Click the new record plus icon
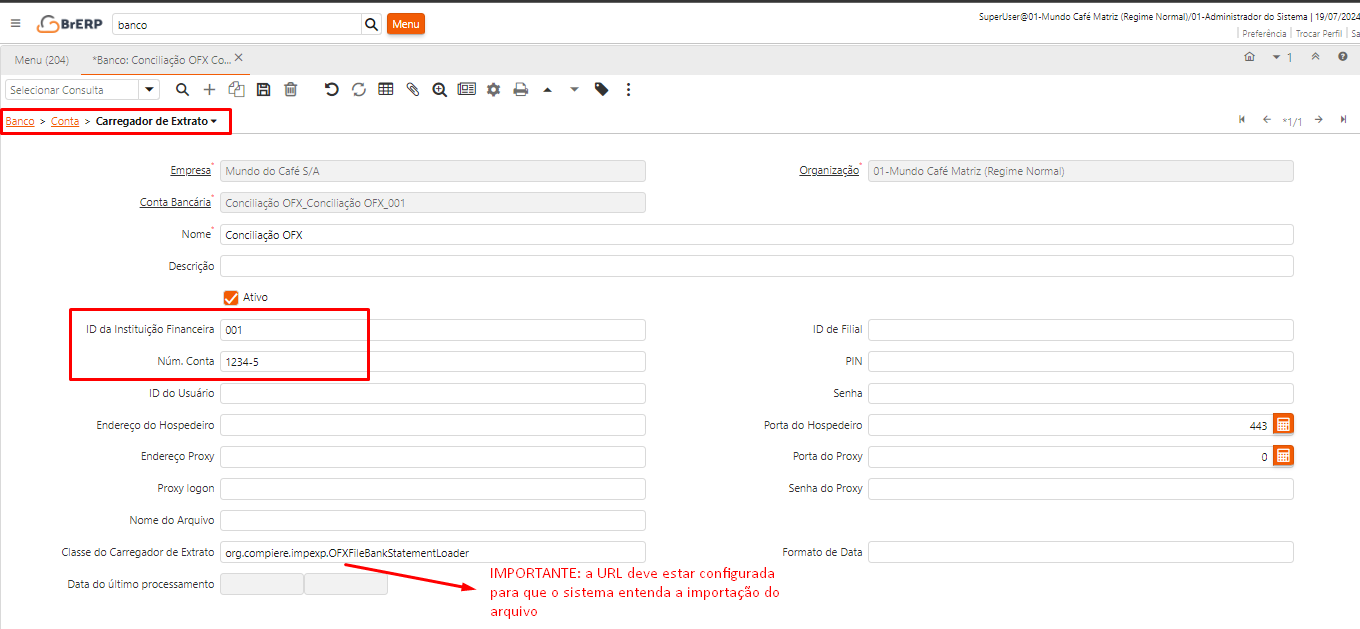 click(209, 90)
